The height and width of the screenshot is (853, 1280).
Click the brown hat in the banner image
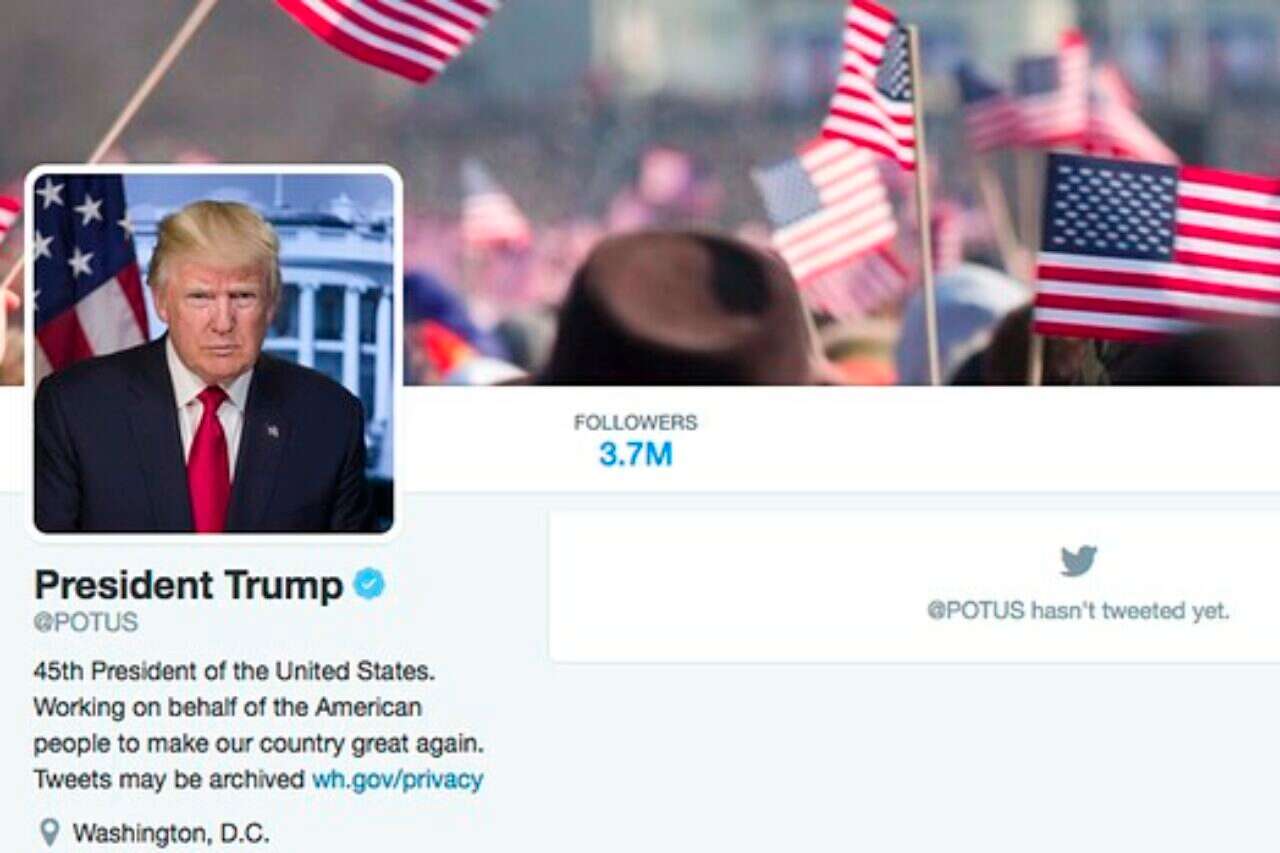point(683,312)
